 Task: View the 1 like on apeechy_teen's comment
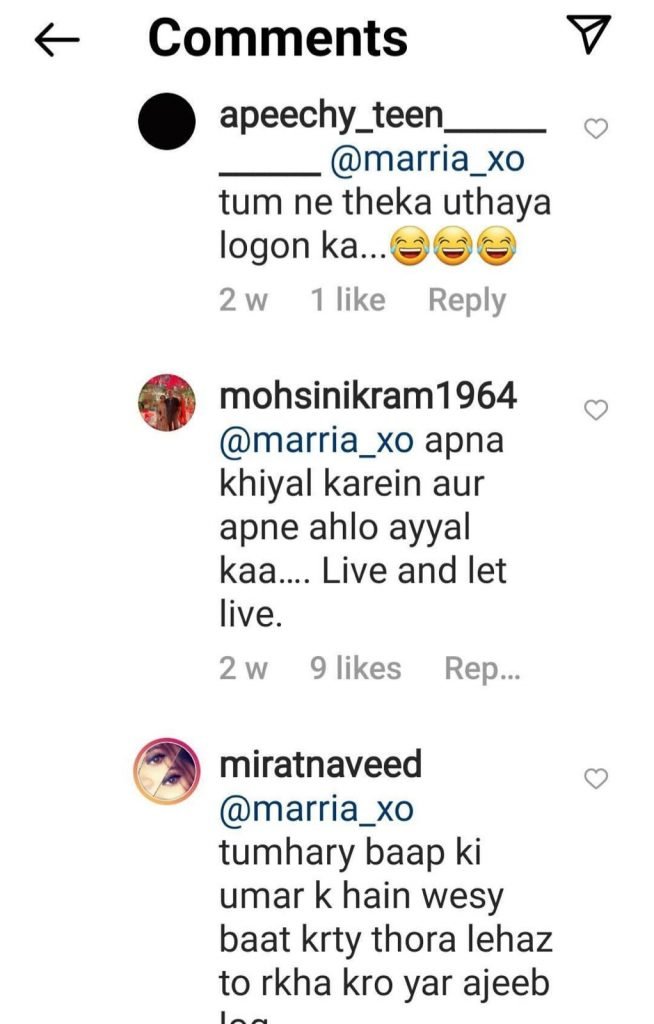point(347,300)
